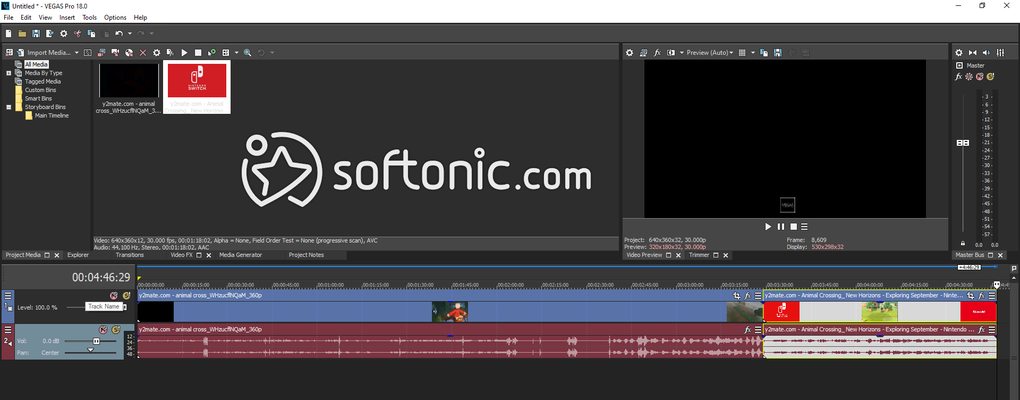
Task: Click the Get Media from web globe icon
Action: pyautogui.click(x=129, y=53)
